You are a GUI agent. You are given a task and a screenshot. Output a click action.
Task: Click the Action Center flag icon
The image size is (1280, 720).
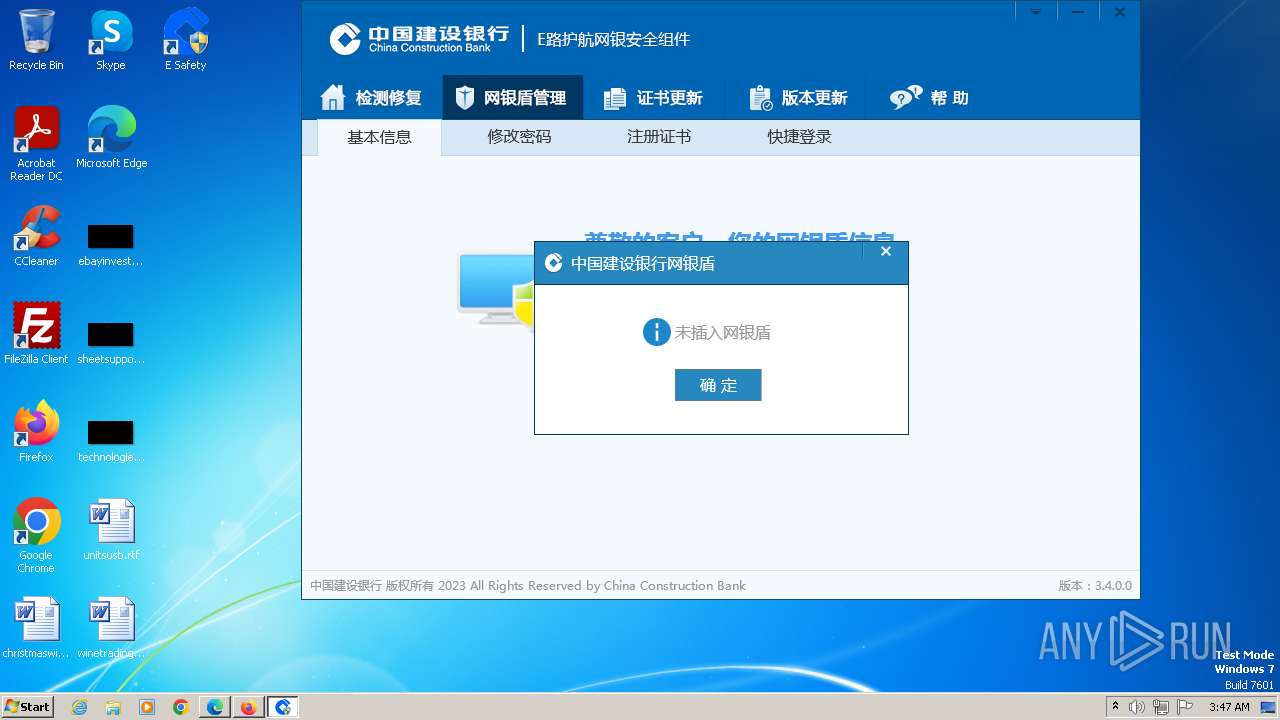point(1184,707)
